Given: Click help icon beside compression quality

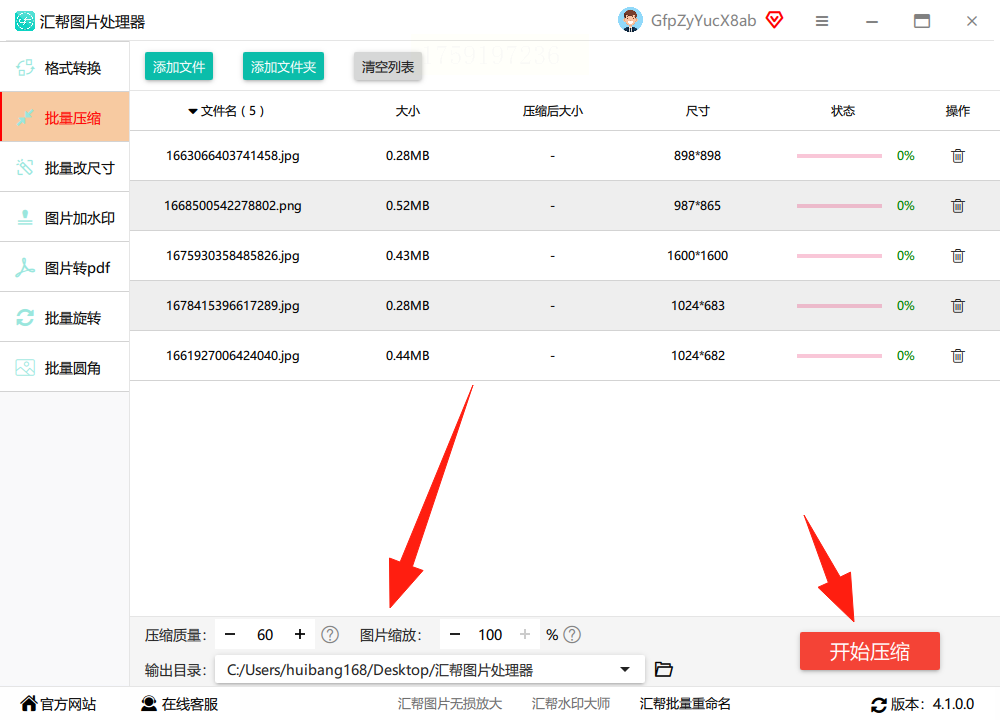Looking at the screenshot, I should click(330, 635).
